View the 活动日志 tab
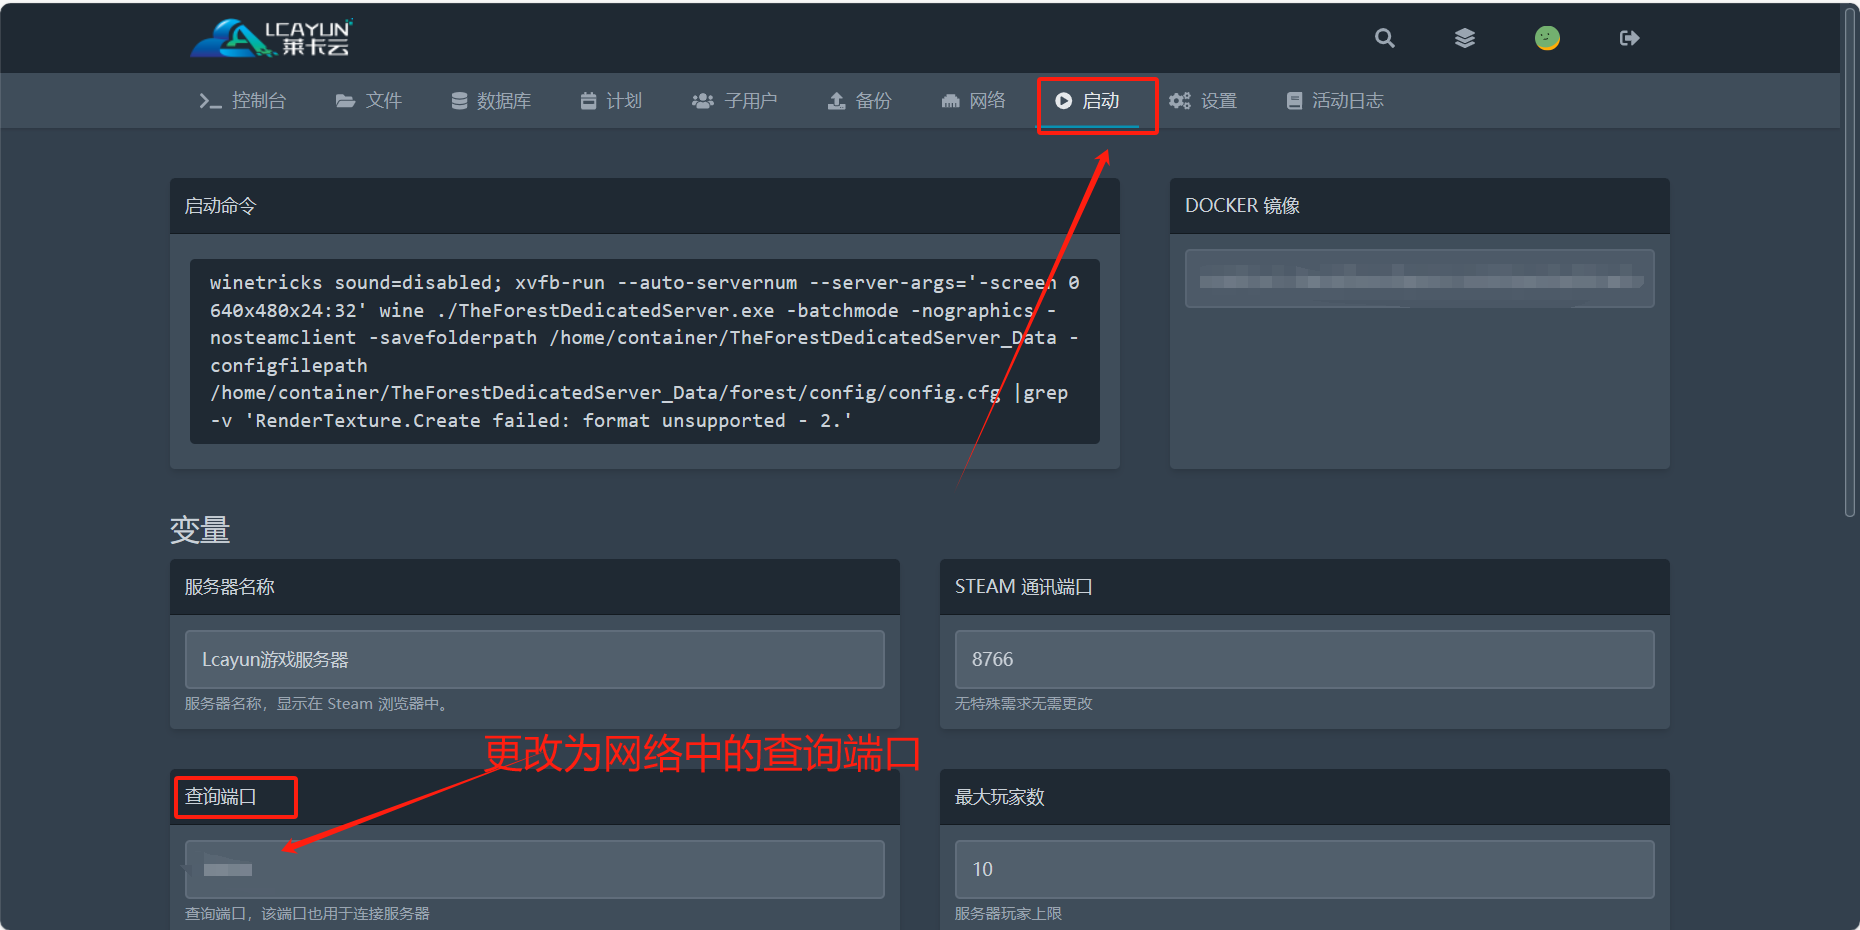Image resolution: width=1860 pixels, height=930 pixels. 1335,101
